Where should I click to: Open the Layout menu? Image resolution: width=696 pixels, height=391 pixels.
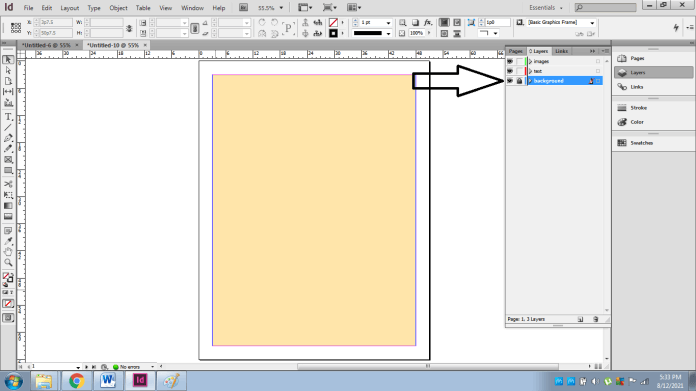tap(70, 8)
